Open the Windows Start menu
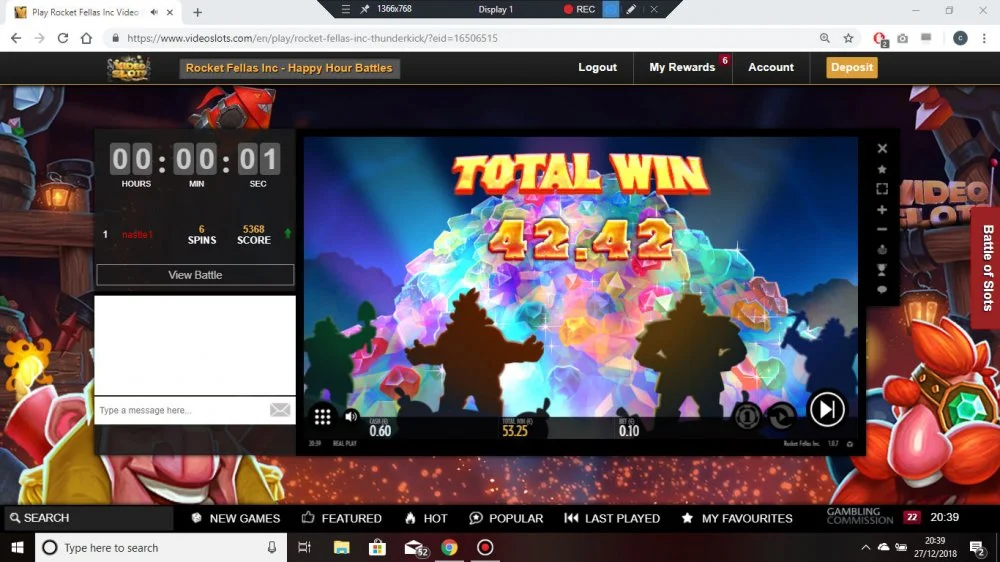Screen dimensions: 1000x562 17,547
